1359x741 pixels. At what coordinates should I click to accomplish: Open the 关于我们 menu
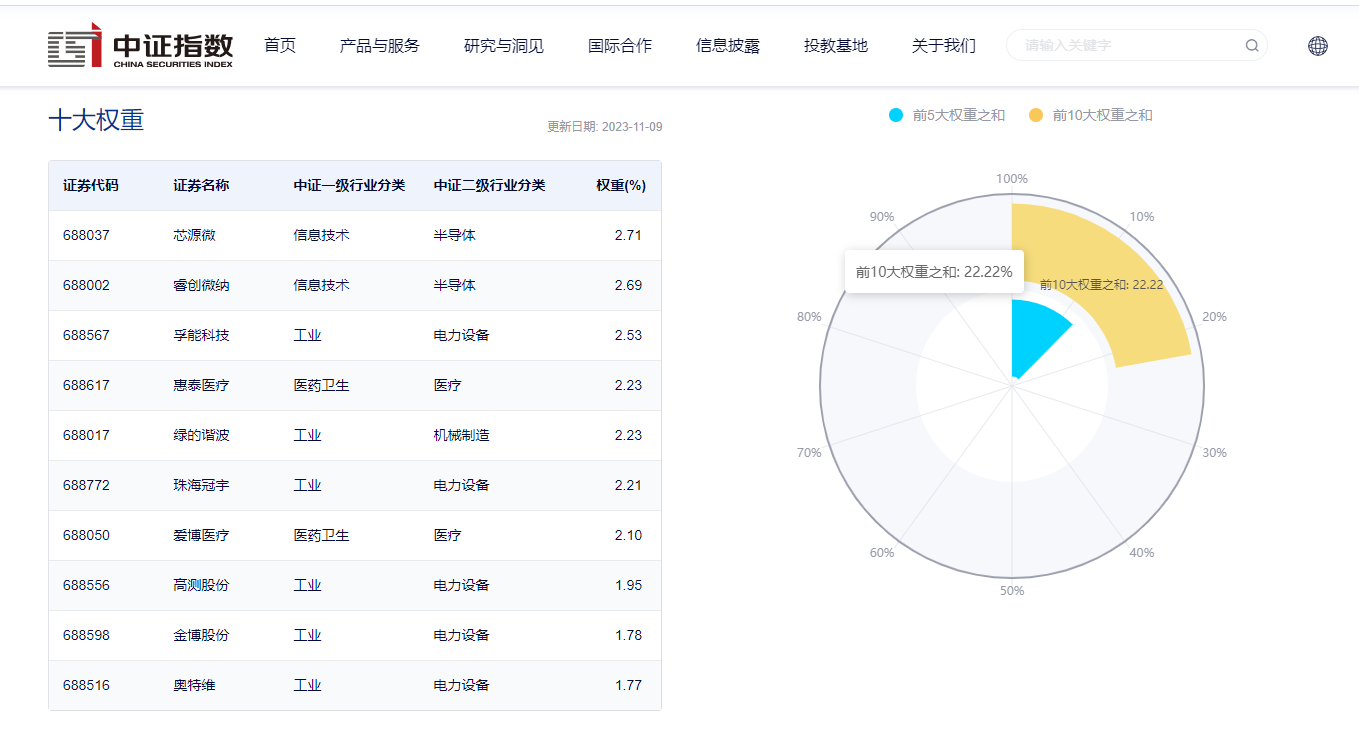942,45
